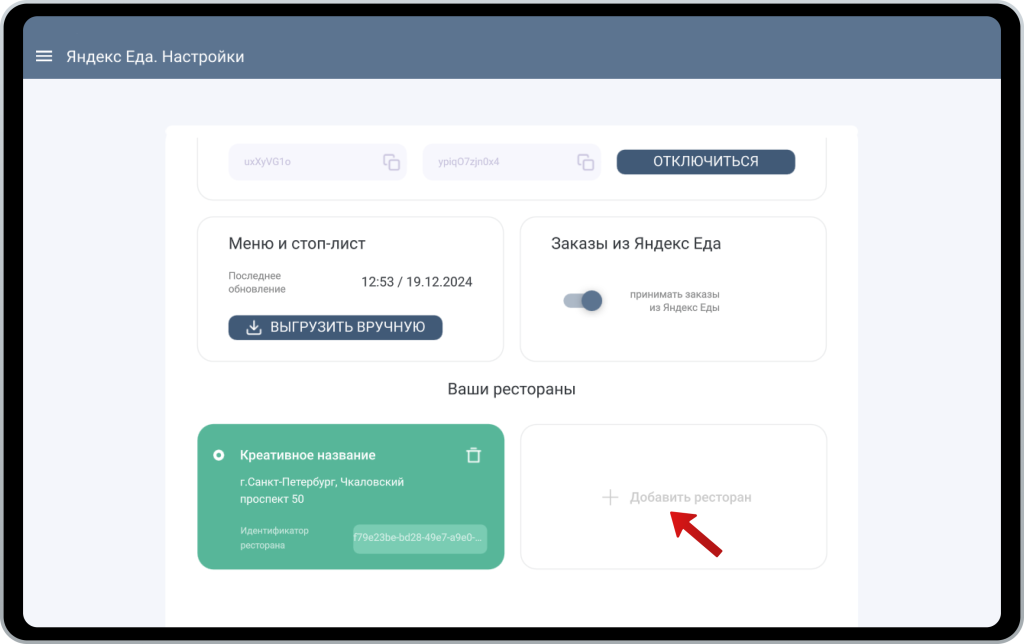The height and width of the screenshot is (644, 1024).
Task: Focus the ypiqO7zjn0x4 text field
Action: pyautogui.click(x=511, y=162)
